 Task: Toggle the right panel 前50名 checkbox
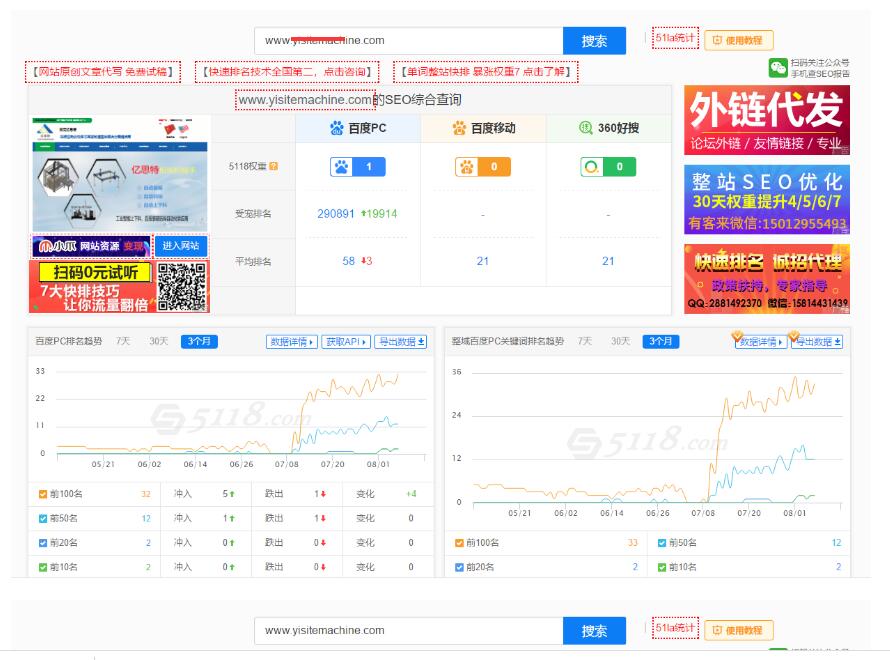tap(662, 543)
